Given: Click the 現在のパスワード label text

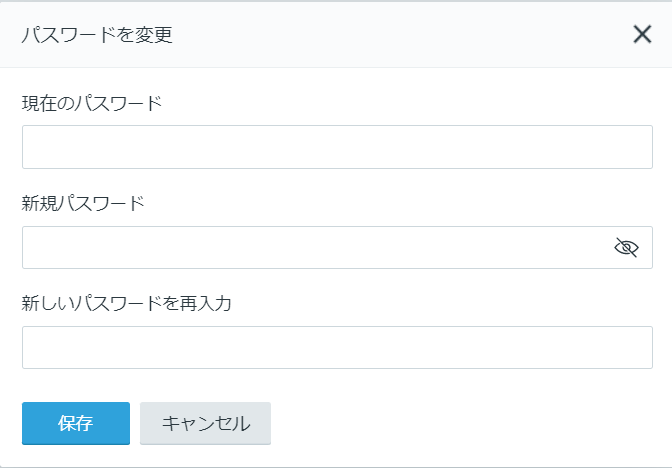Looking at the screenshot, I should (x=92, y=103).
